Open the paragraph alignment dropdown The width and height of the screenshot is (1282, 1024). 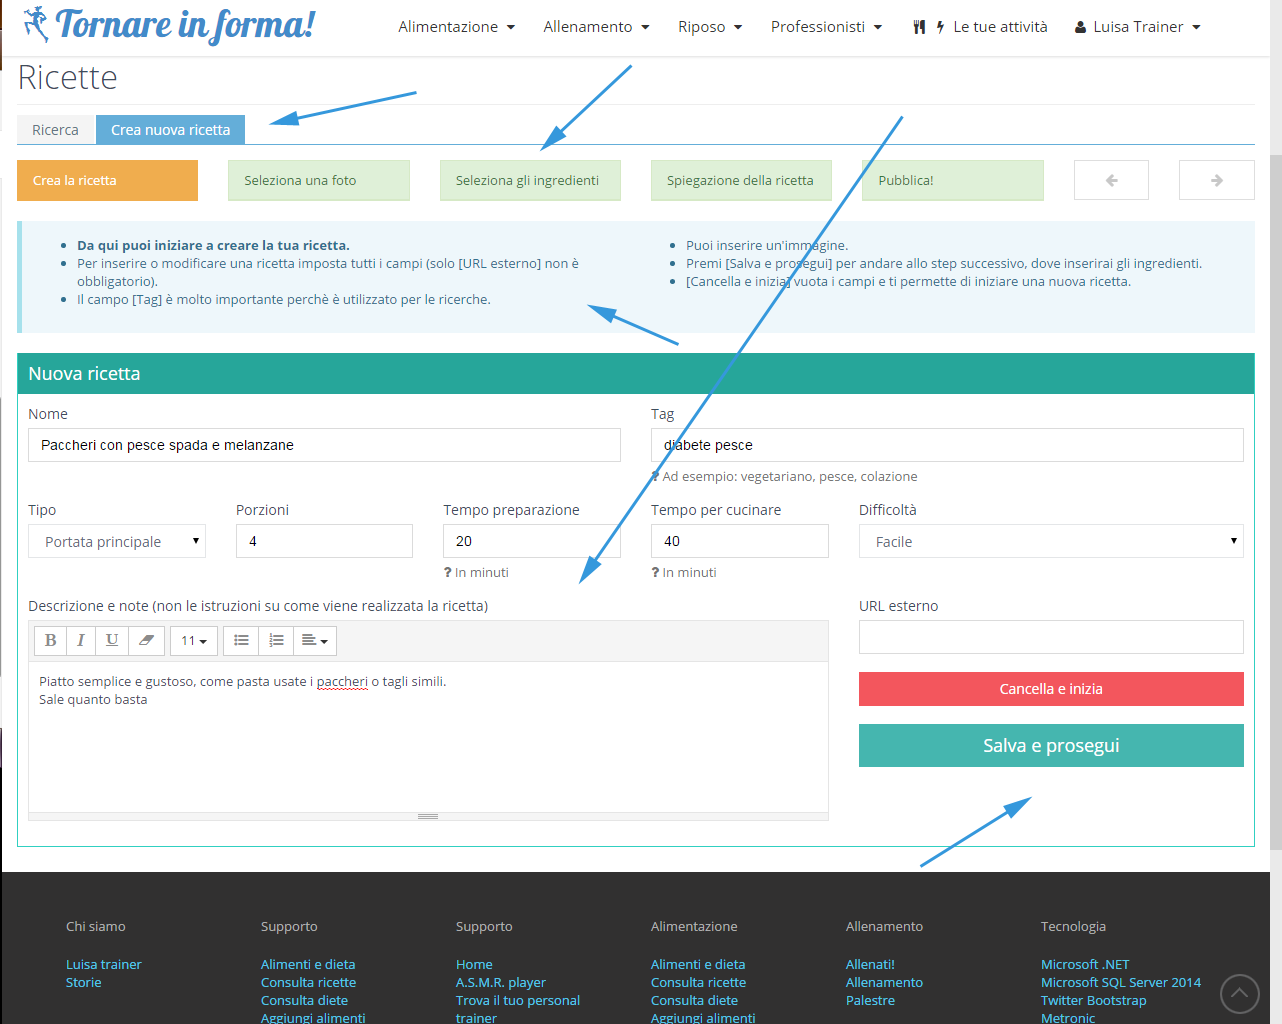(314, 641)
